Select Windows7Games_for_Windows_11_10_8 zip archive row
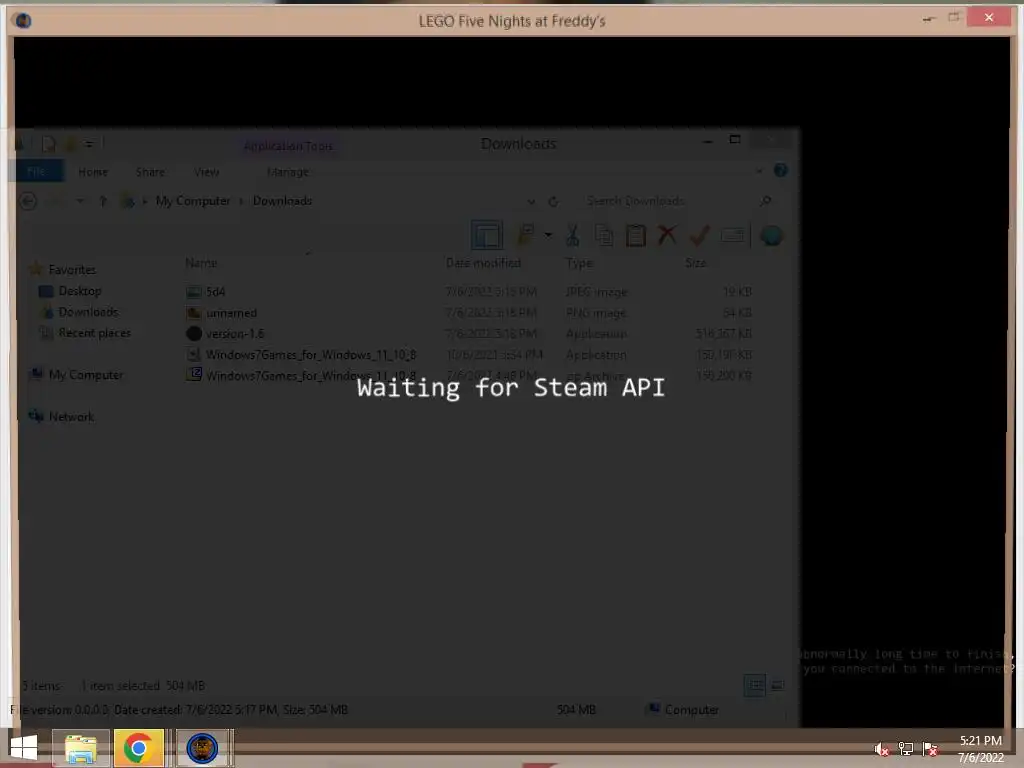The image size is (1024, 768). pyautogui.click(x=468, y=376)
